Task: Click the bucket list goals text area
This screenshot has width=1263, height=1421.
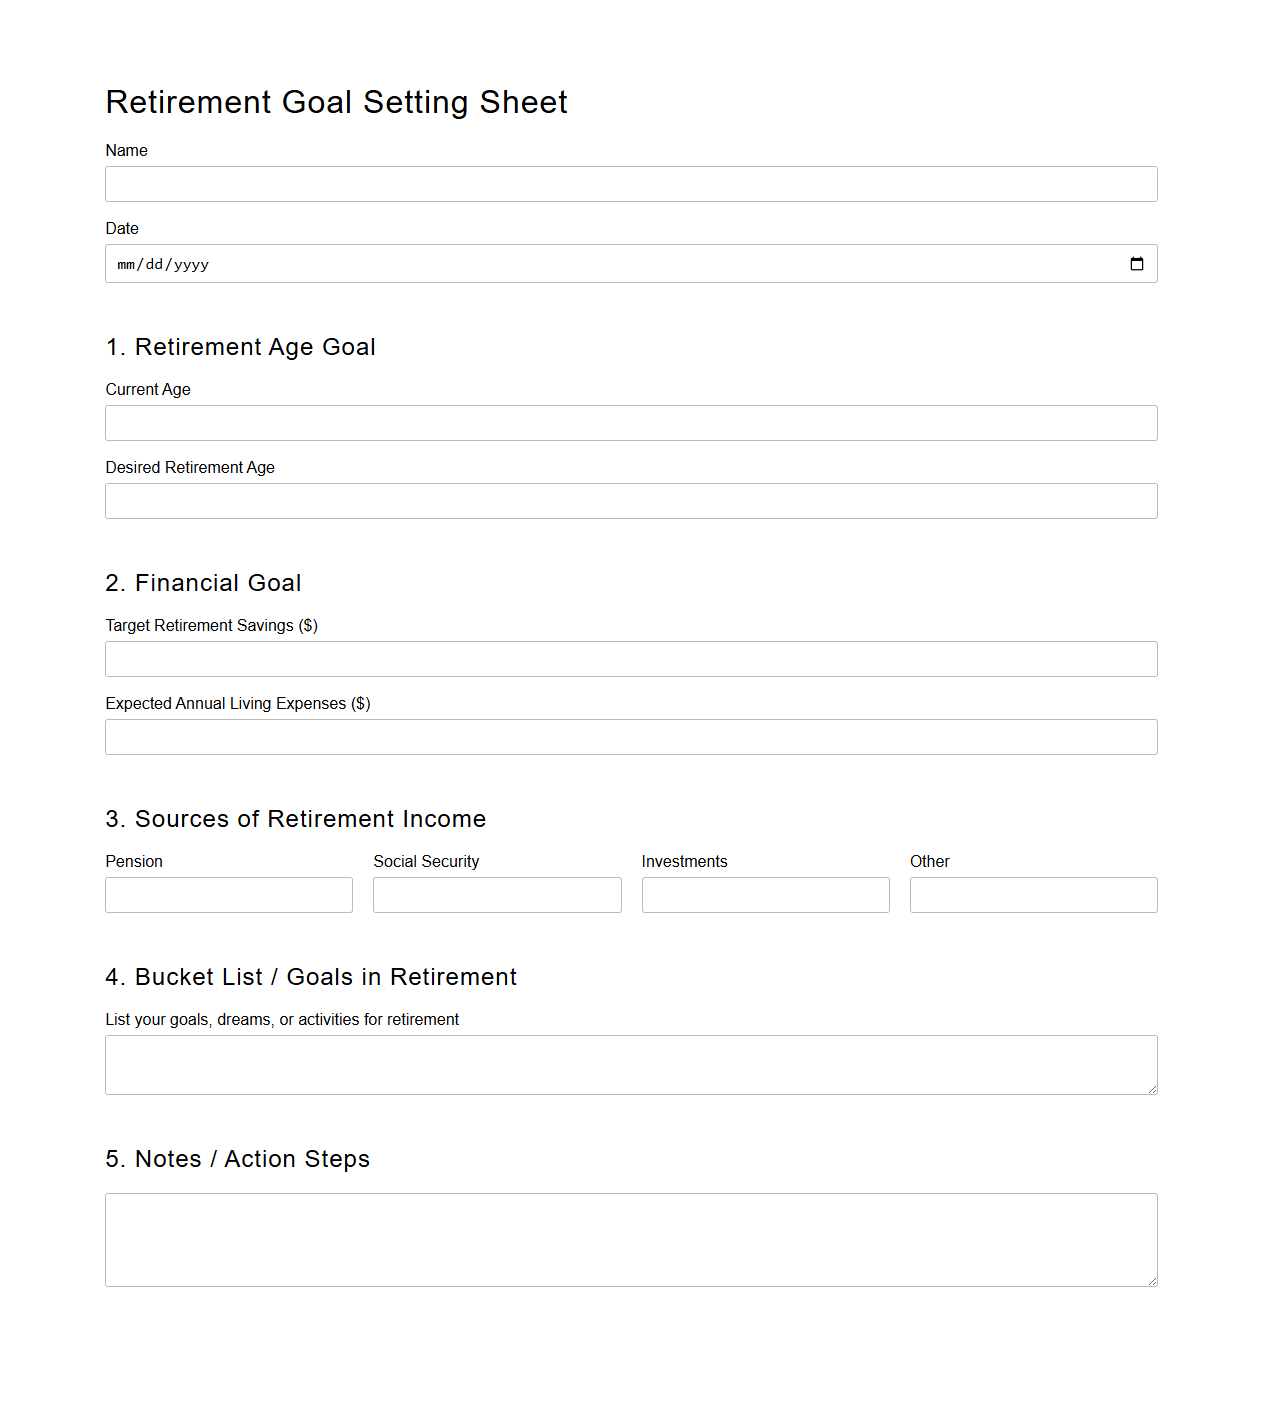Action: (630, 1064)
